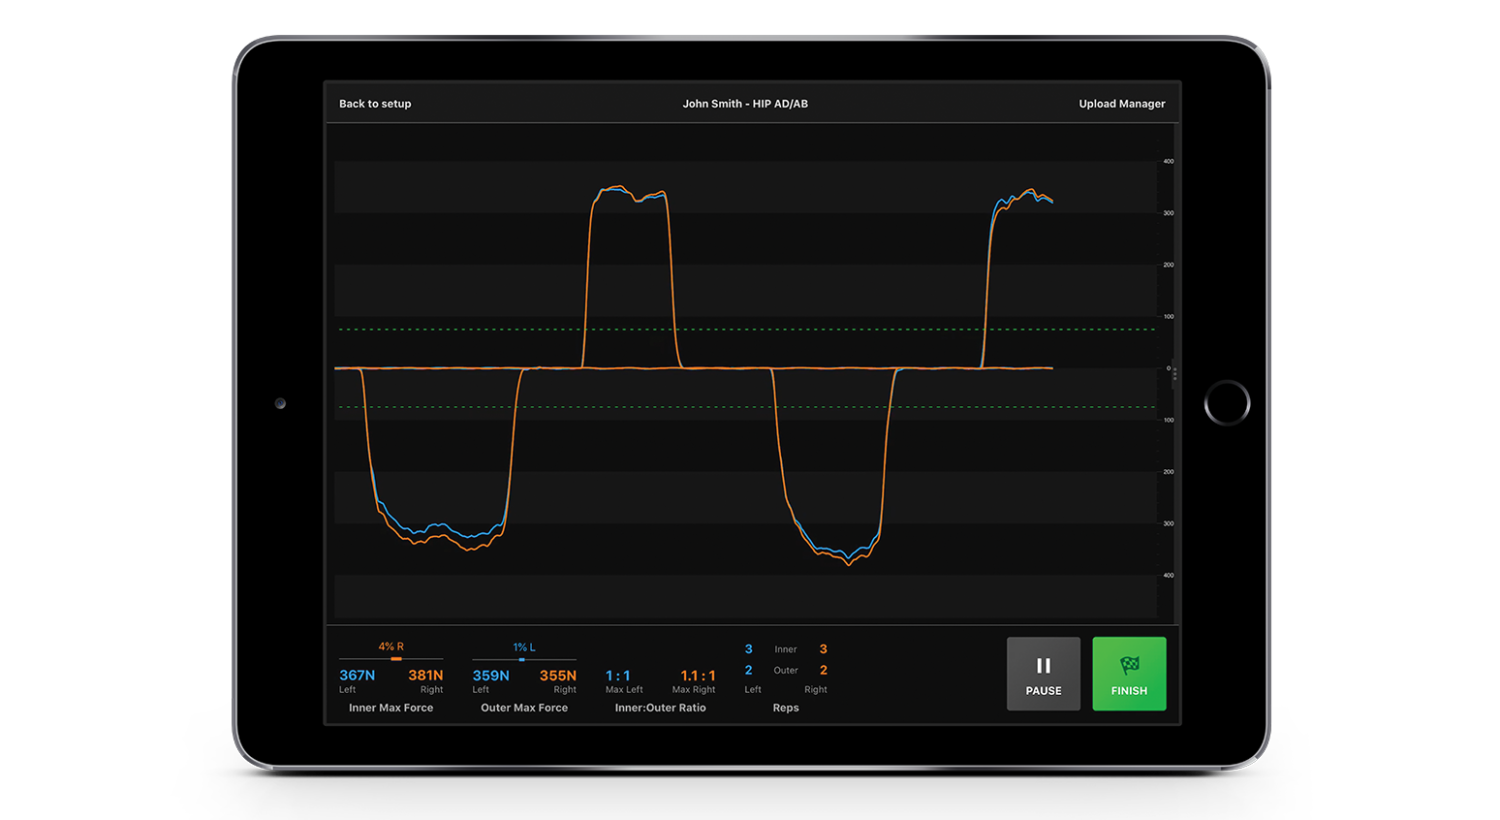Viewport: 1500px width, 820px height.
Task: Click the Right Outer rep count of 2
Action: pos(822,670)
